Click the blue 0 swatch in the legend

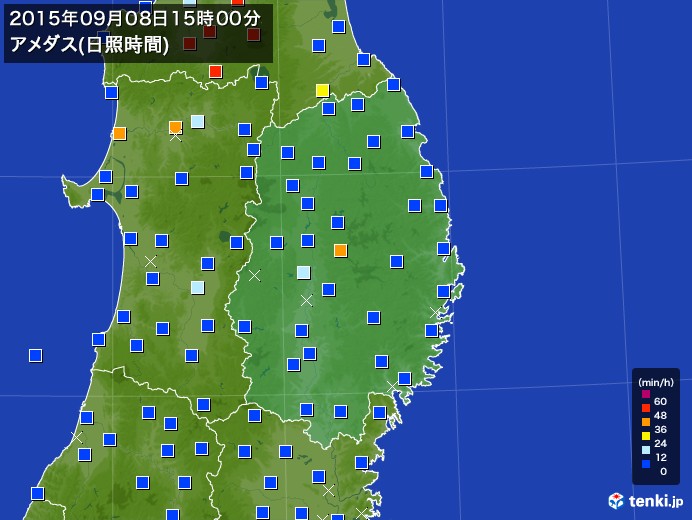pos(646,464)
